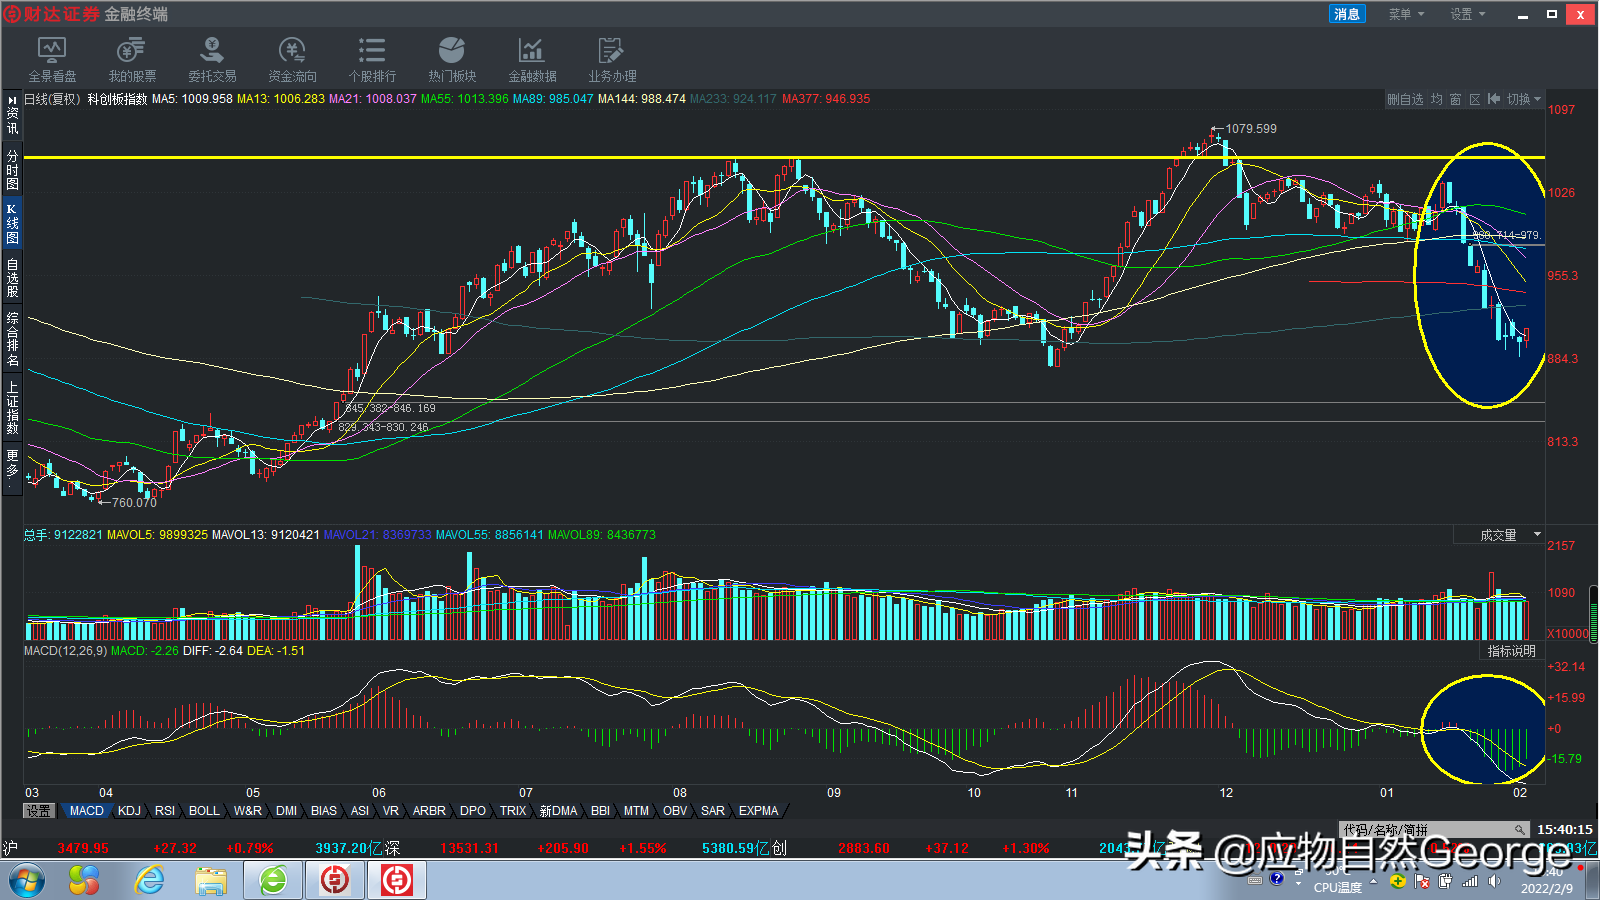Screen dimensions: 1600x900
Task: Open the 资金流向 capital flow icon
Action: [x=292, y=60]
